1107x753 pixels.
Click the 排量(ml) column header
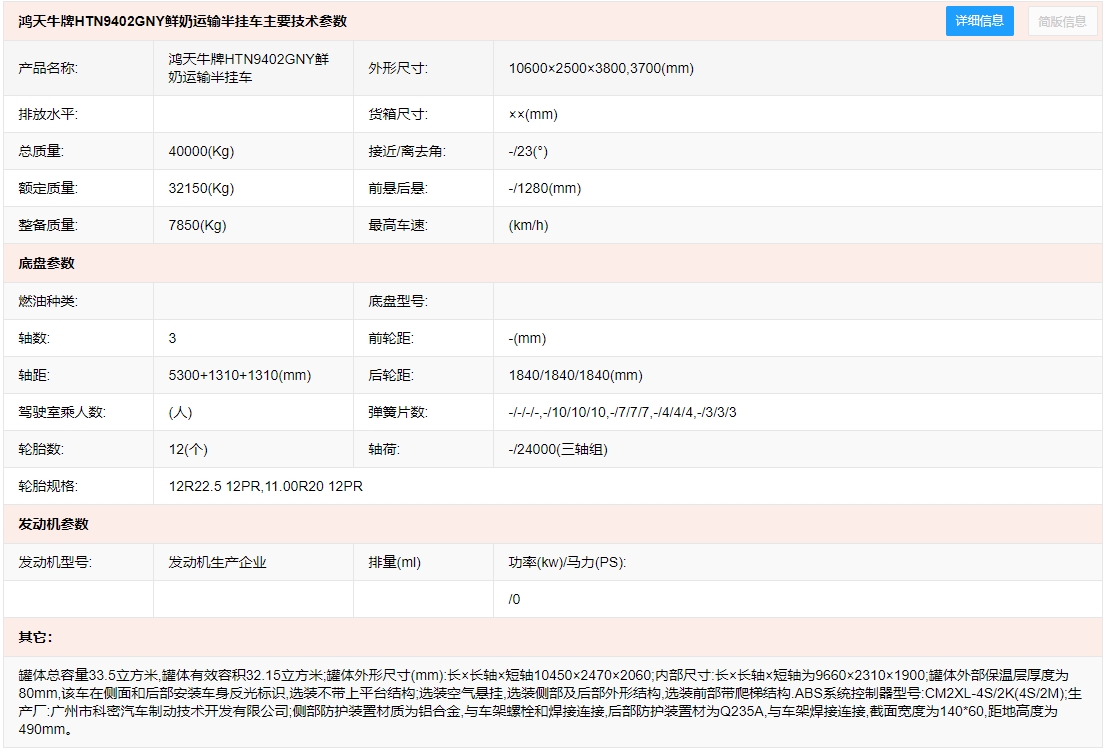point(394,562)
